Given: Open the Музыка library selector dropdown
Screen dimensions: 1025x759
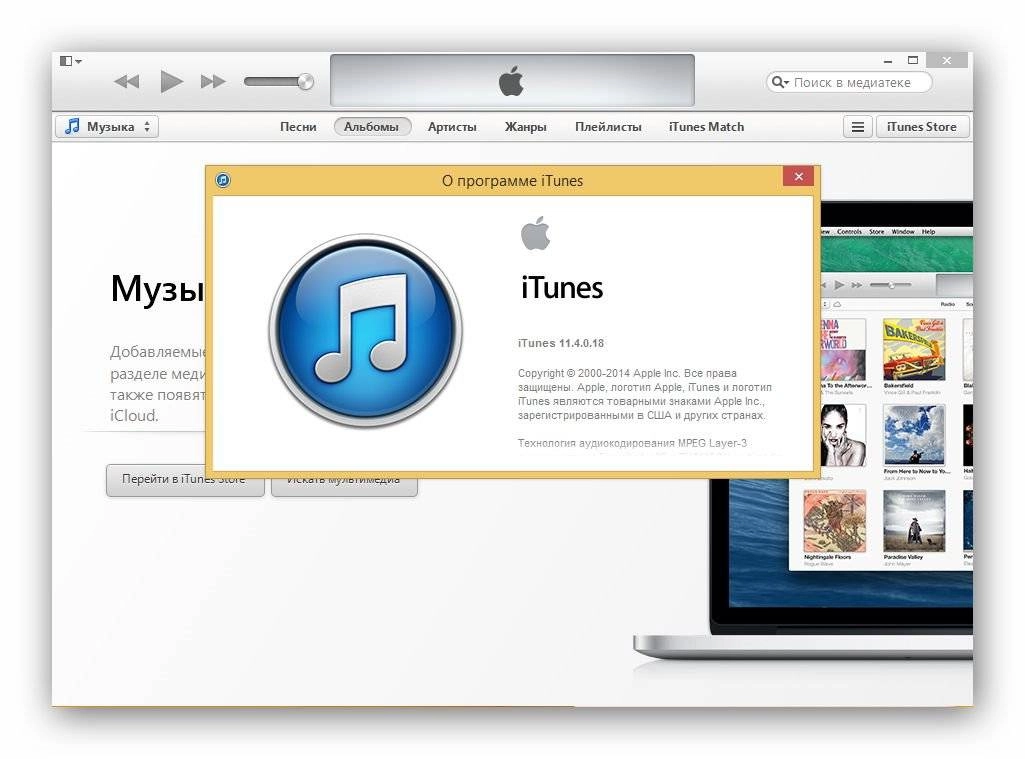Looking at the screenshot, I should click(x=107, y=127).
